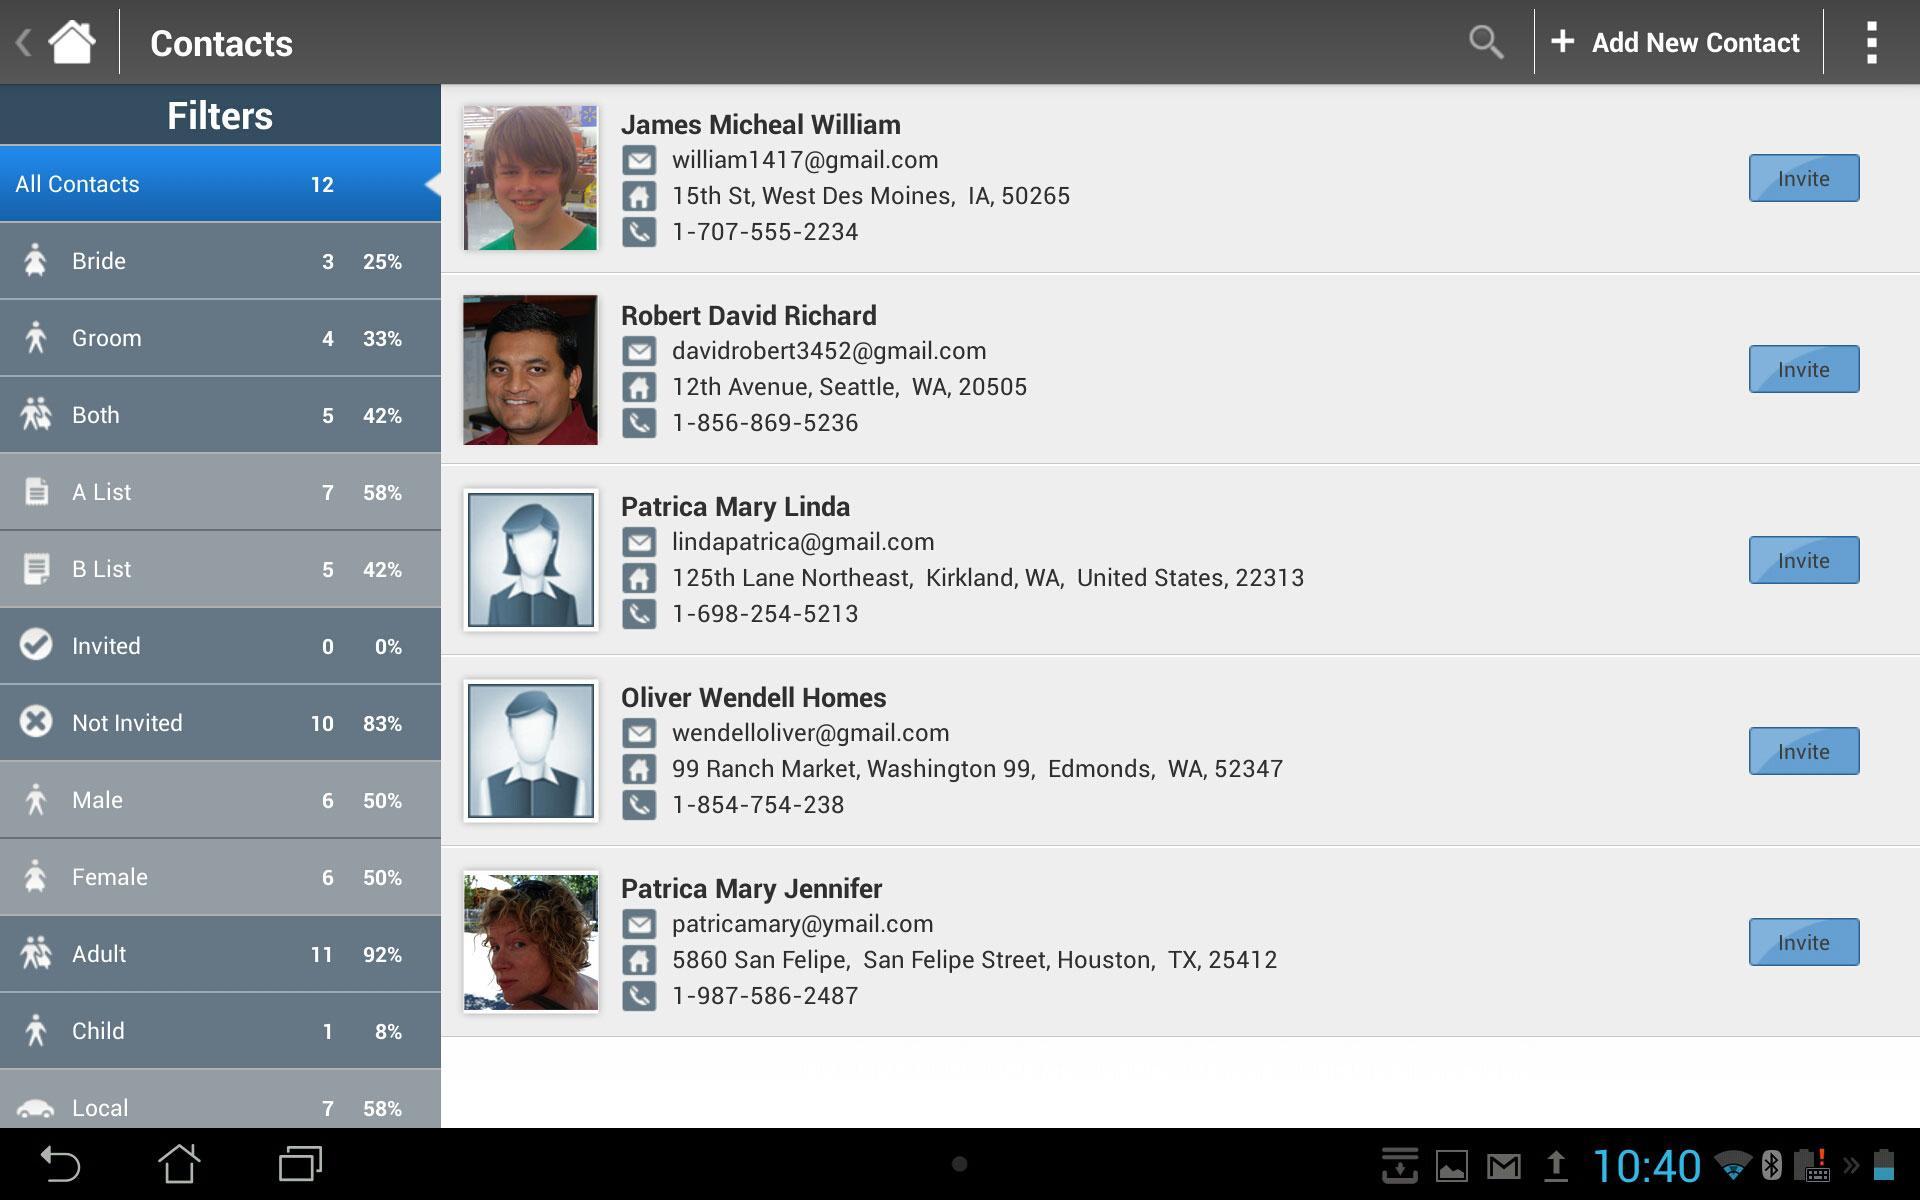Invite Patrica Mary Jennifer

(x=1803, y=942)
